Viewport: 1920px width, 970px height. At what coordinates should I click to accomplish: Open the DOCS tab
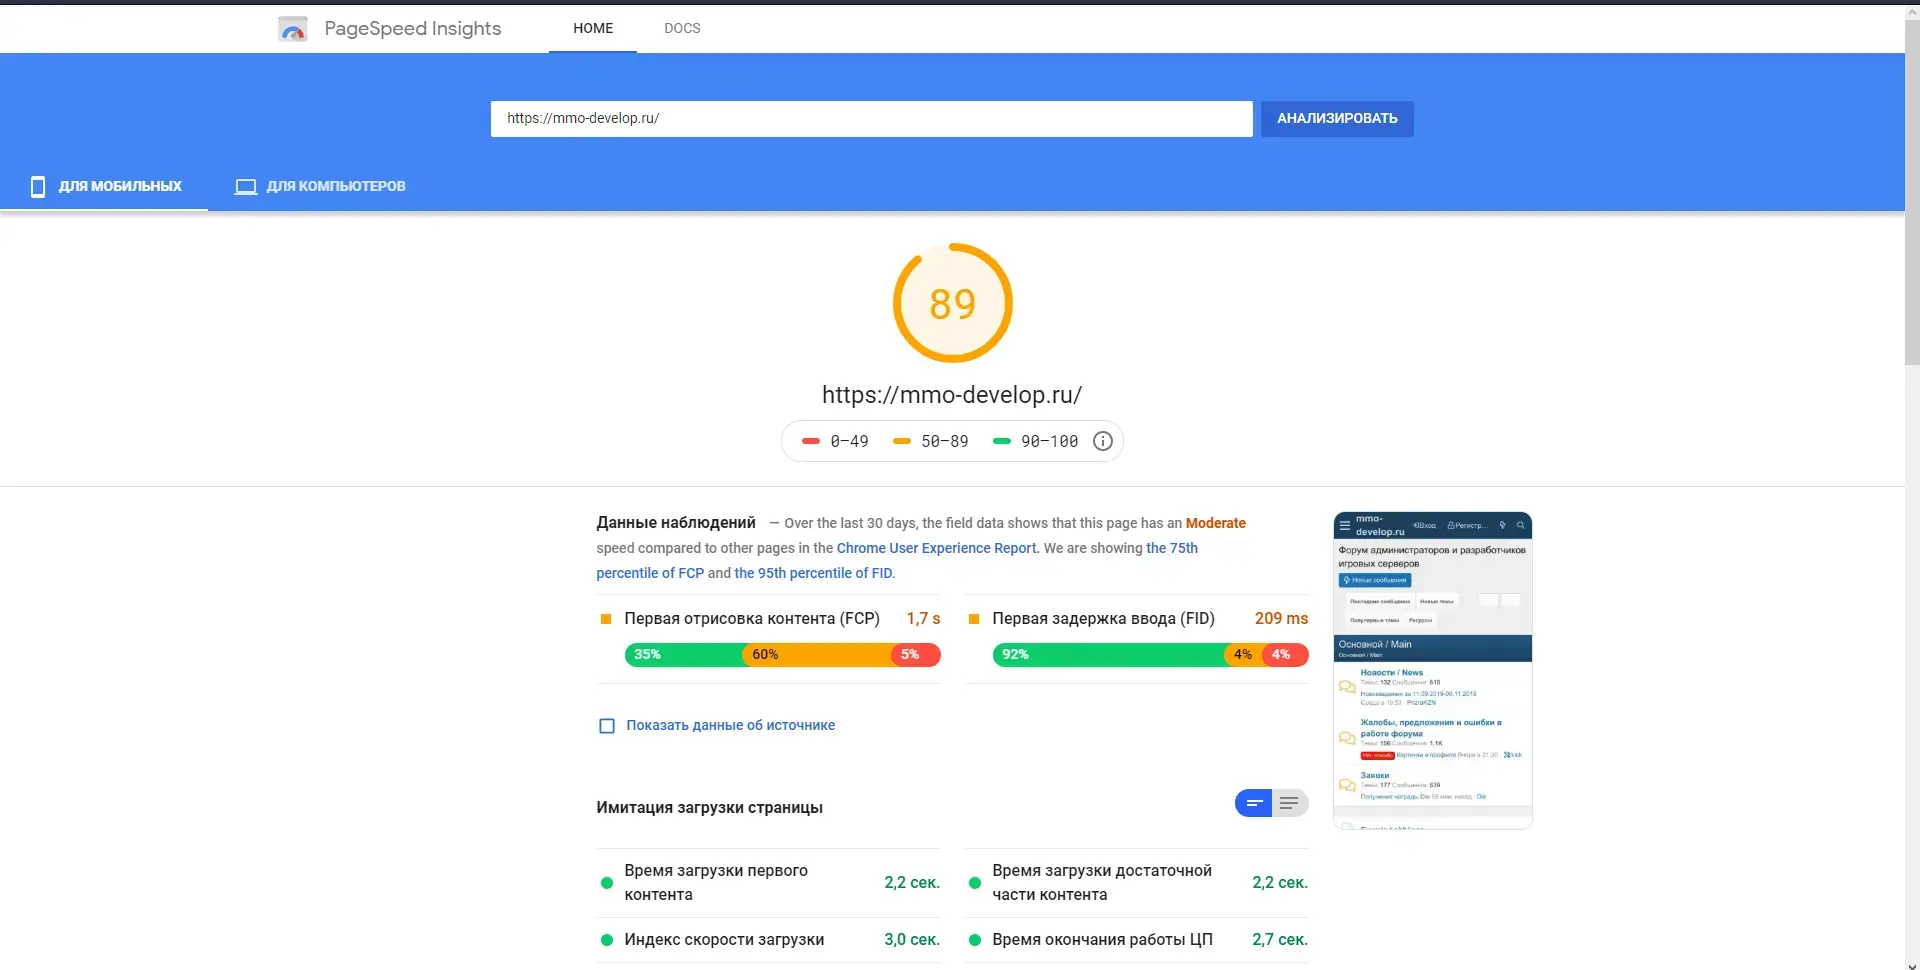682,28
